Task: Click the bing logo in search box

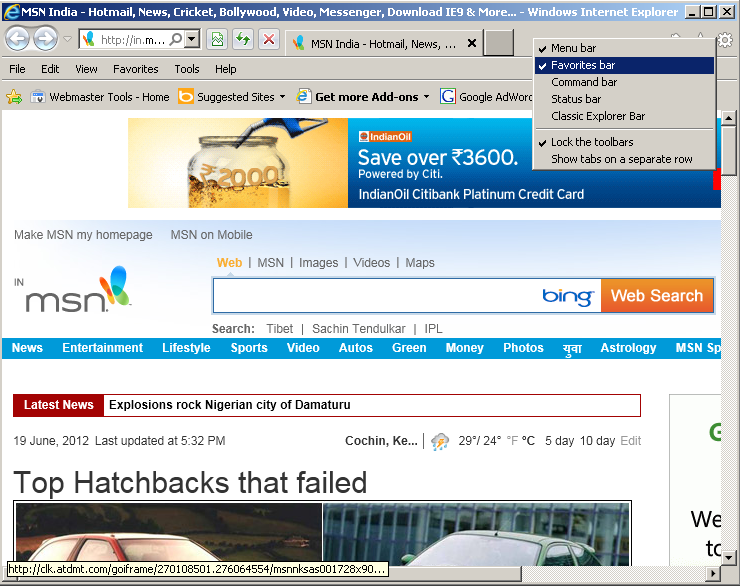Action: [x=568, y=296]
